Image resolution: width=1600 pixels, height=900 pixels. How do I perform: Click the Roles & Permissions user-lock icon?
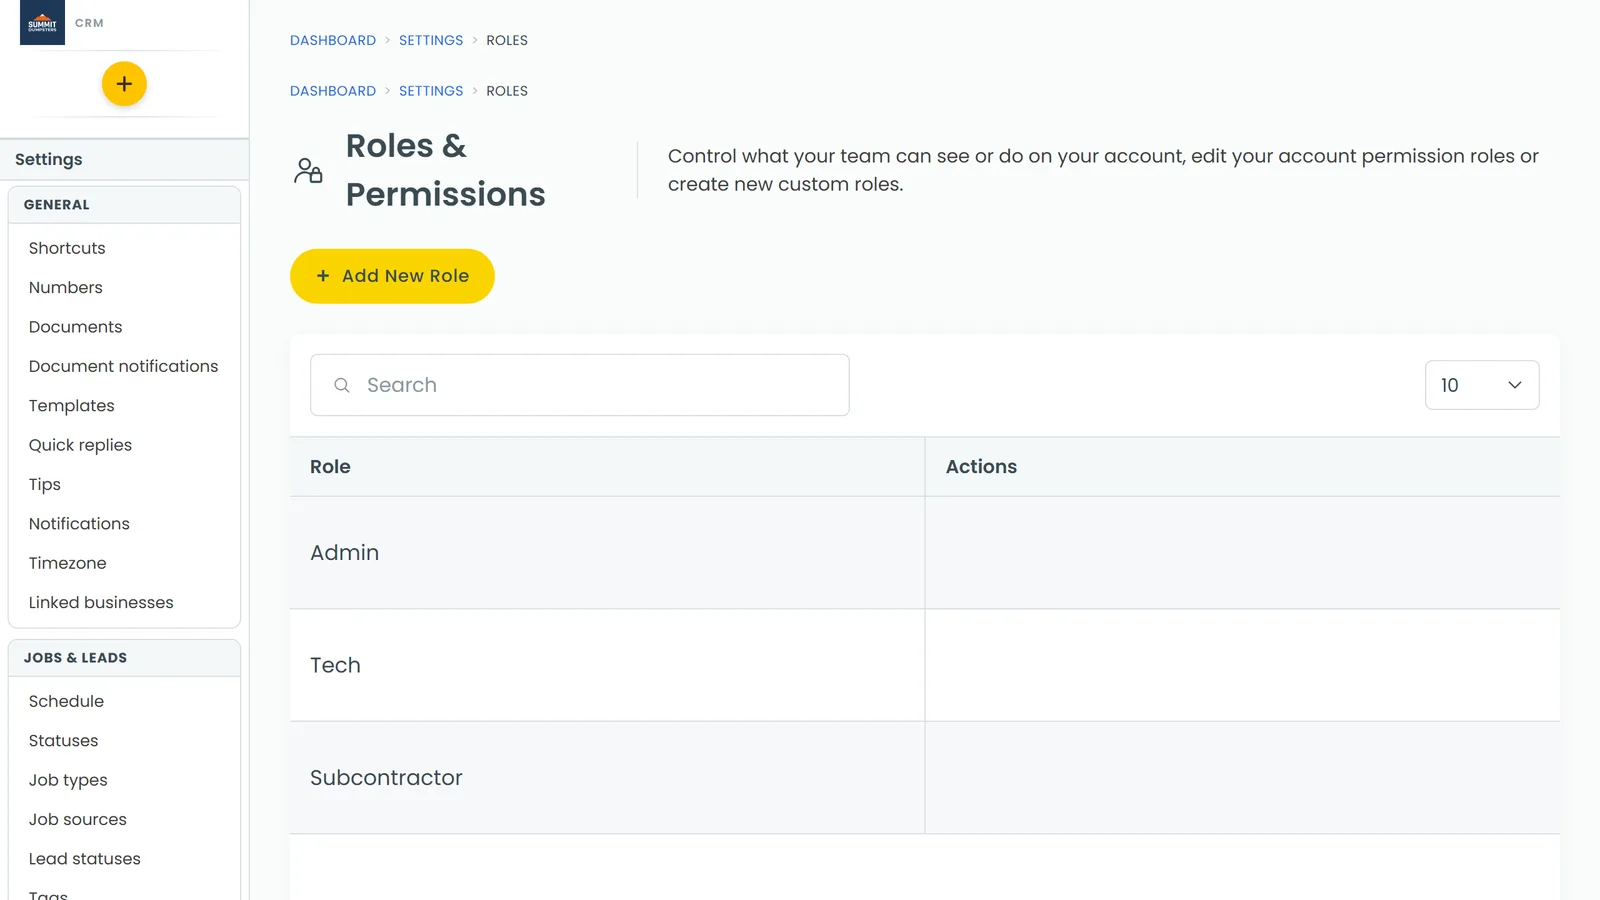click(x=308, y=170)
